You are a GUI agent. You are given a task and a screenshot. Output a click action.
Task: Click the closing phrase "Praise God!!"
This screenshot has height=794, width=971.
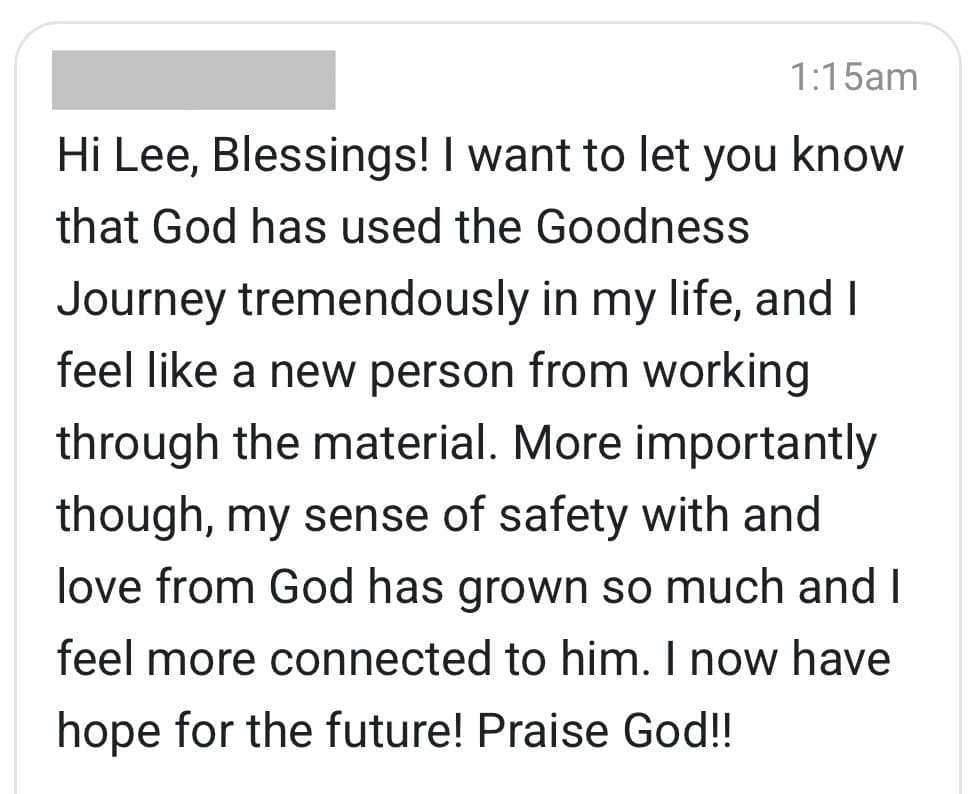605,732
